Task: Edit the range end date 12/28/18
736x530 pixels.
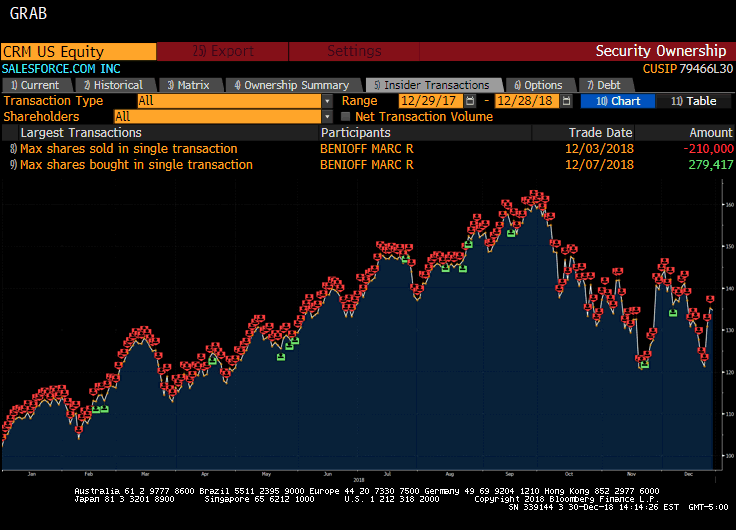Action: (x=527, y=101)
